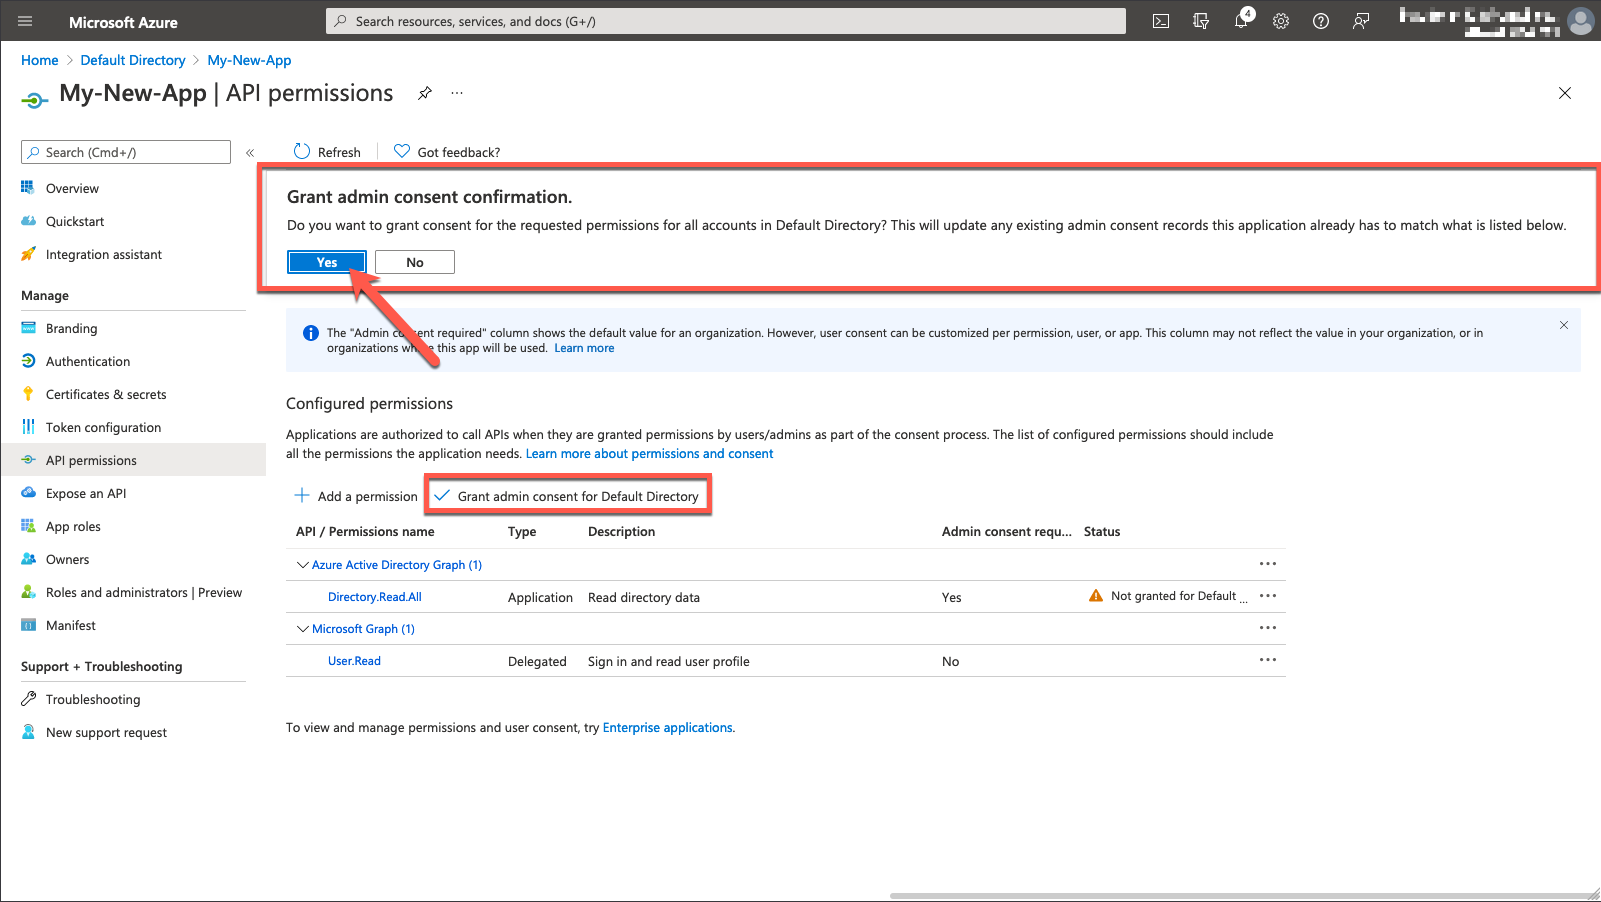Open Authentication in the sidebar
Screen dimensions: 1601x902
pos(88,361)
